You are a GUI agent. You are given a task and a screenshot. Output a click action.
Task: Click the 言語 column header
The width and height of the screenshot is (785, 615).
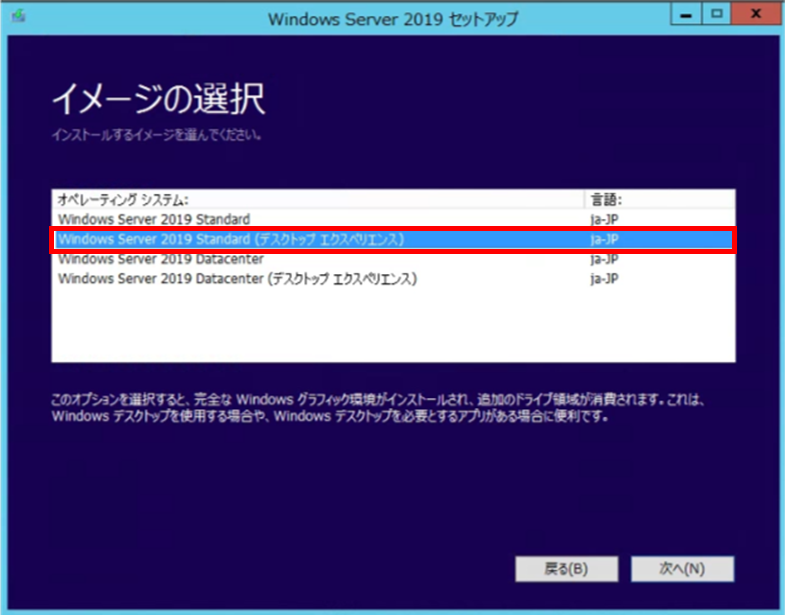coord(660,199)
